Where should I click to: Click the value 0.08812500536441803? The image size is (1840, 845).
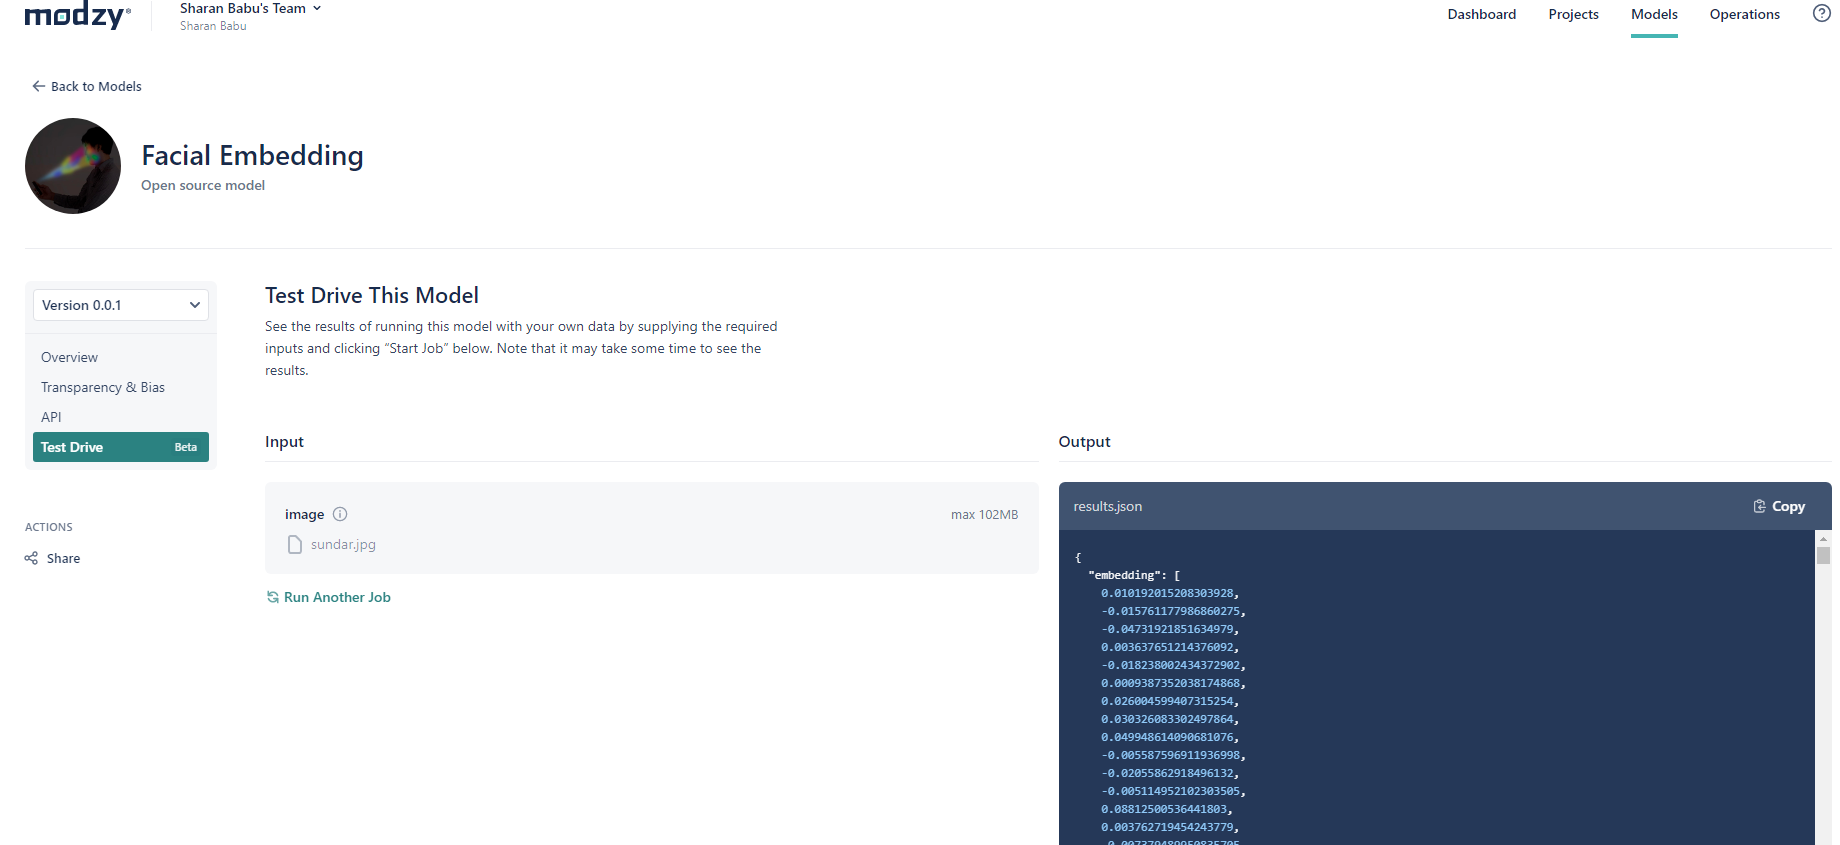tap(1164, 809)
